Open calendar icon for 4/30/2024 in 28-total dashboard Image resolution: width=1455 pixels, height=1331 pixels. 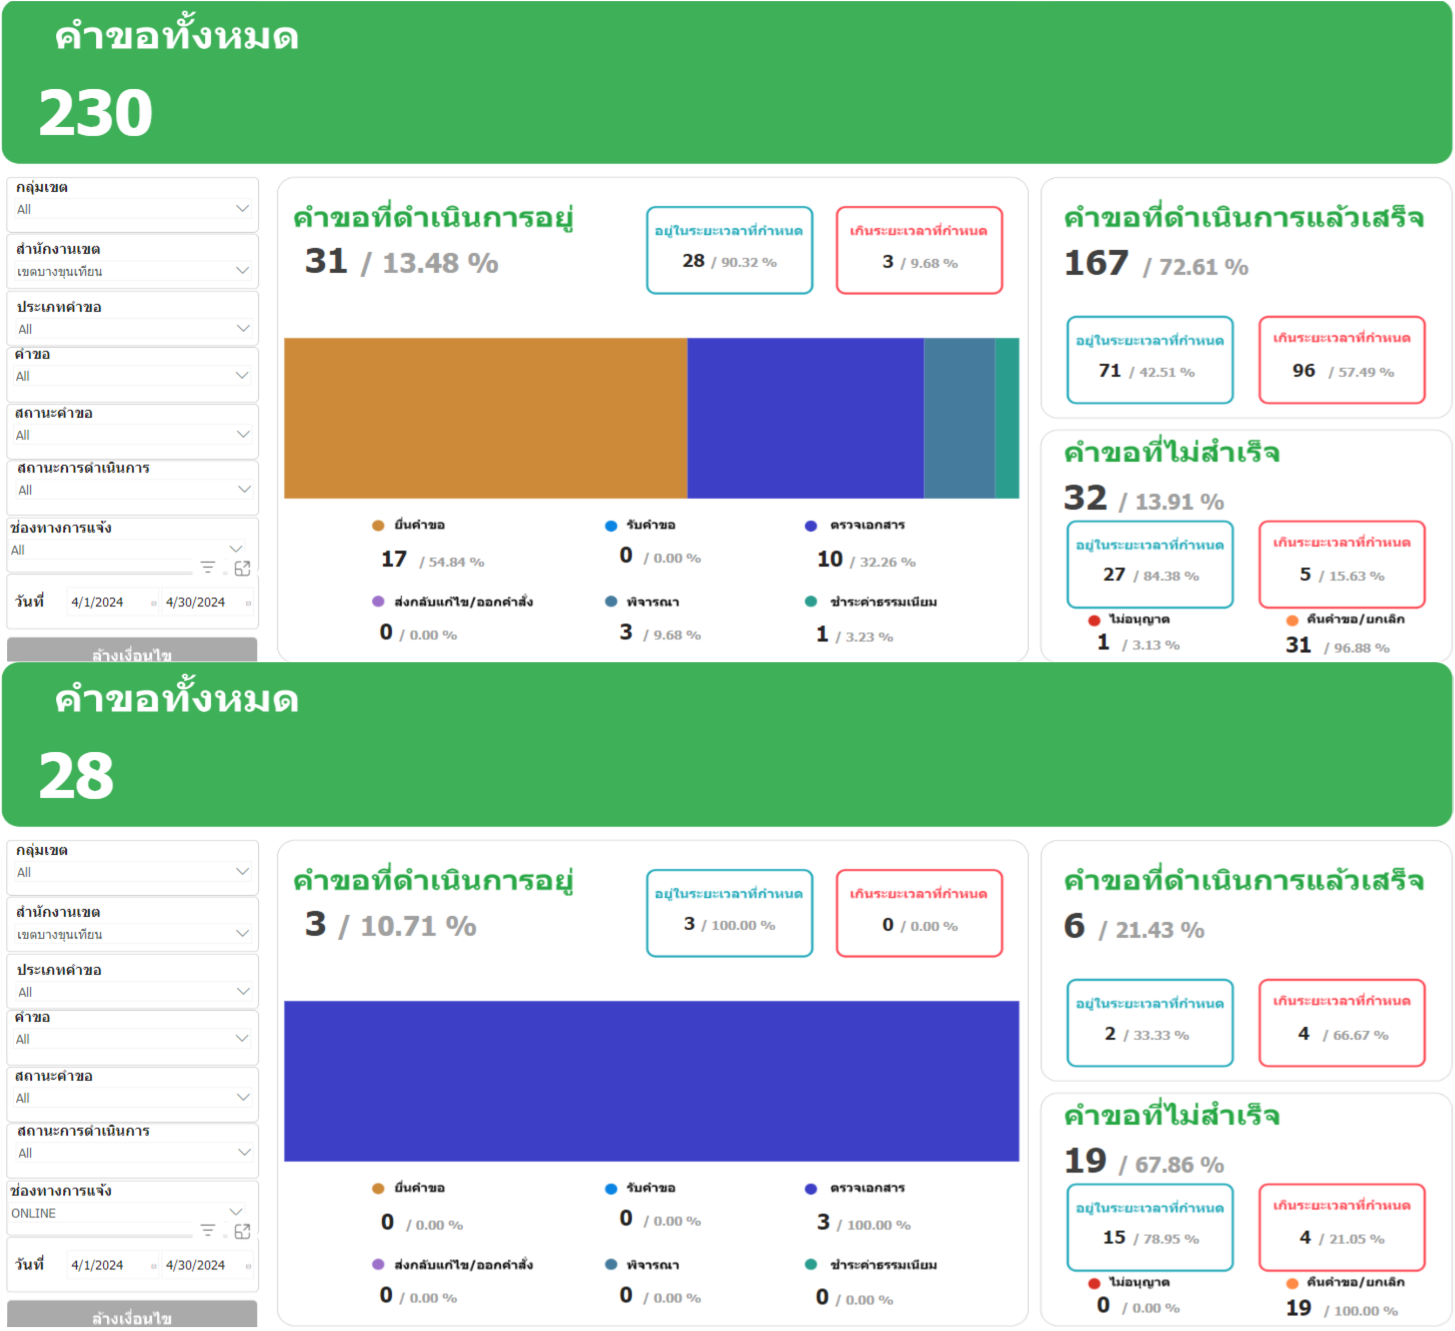[x=248, y=1266]
